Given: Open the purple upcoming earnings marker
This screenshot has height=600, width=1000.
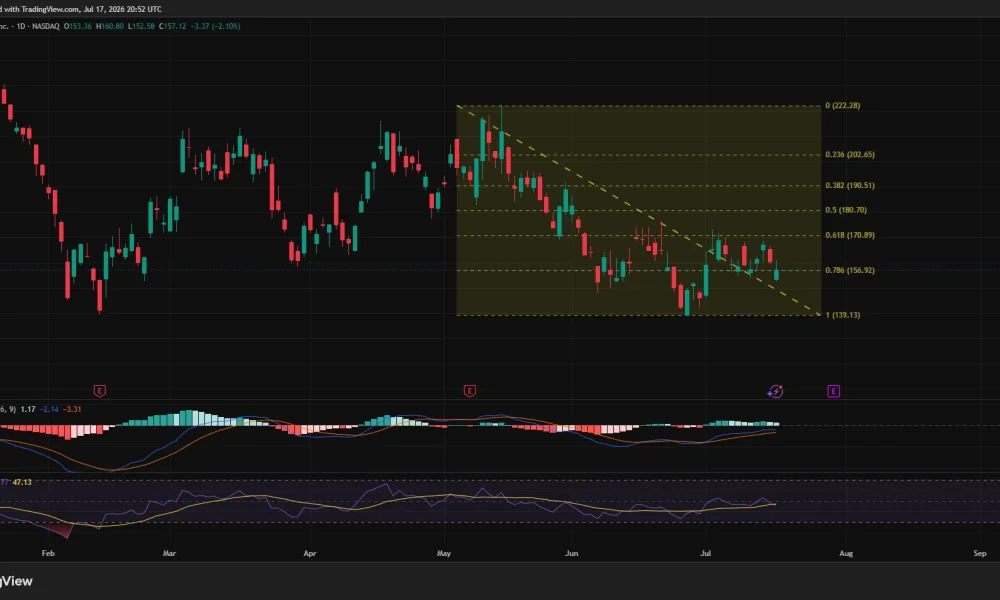Looking at the screenshot, I should click(x=834, y=391).
